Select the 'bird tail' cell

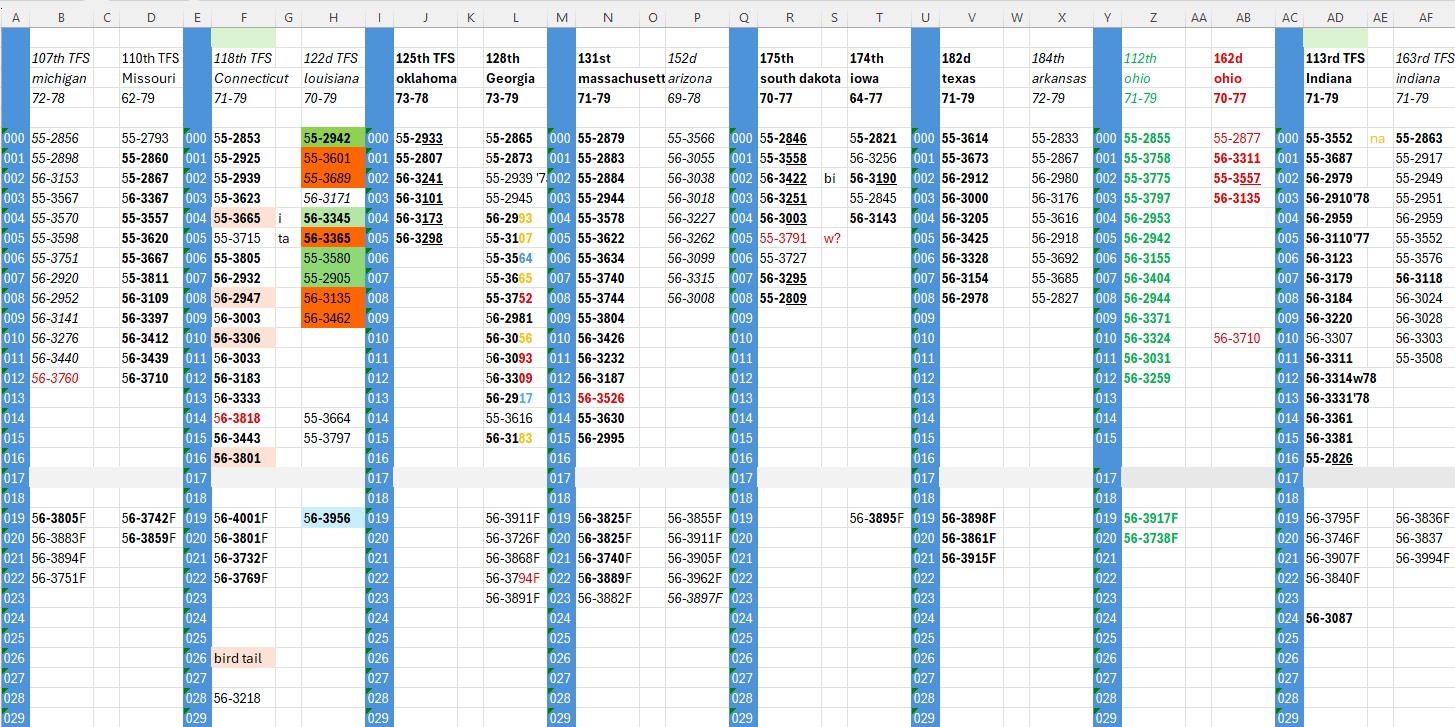tap(243, 658)
